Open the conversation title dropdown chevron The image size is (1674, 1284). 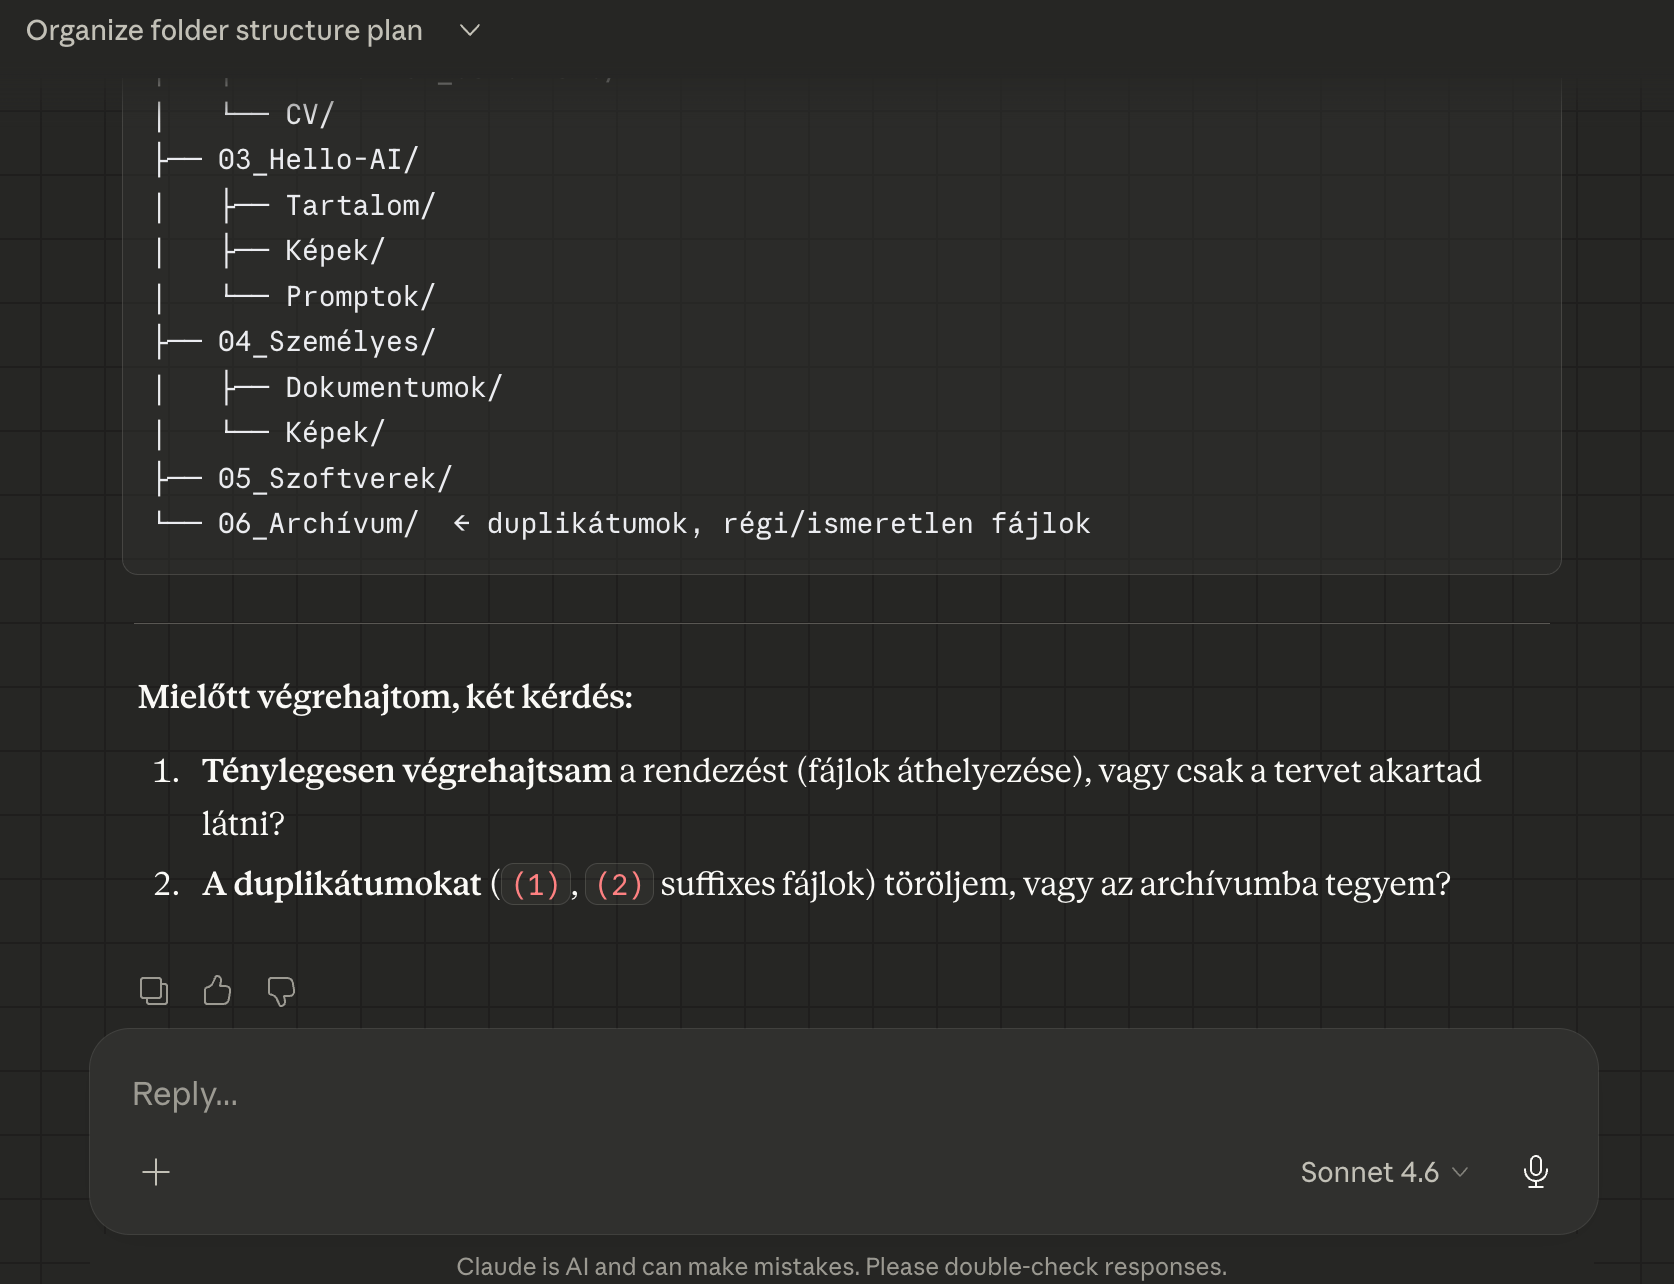point(470,31)
